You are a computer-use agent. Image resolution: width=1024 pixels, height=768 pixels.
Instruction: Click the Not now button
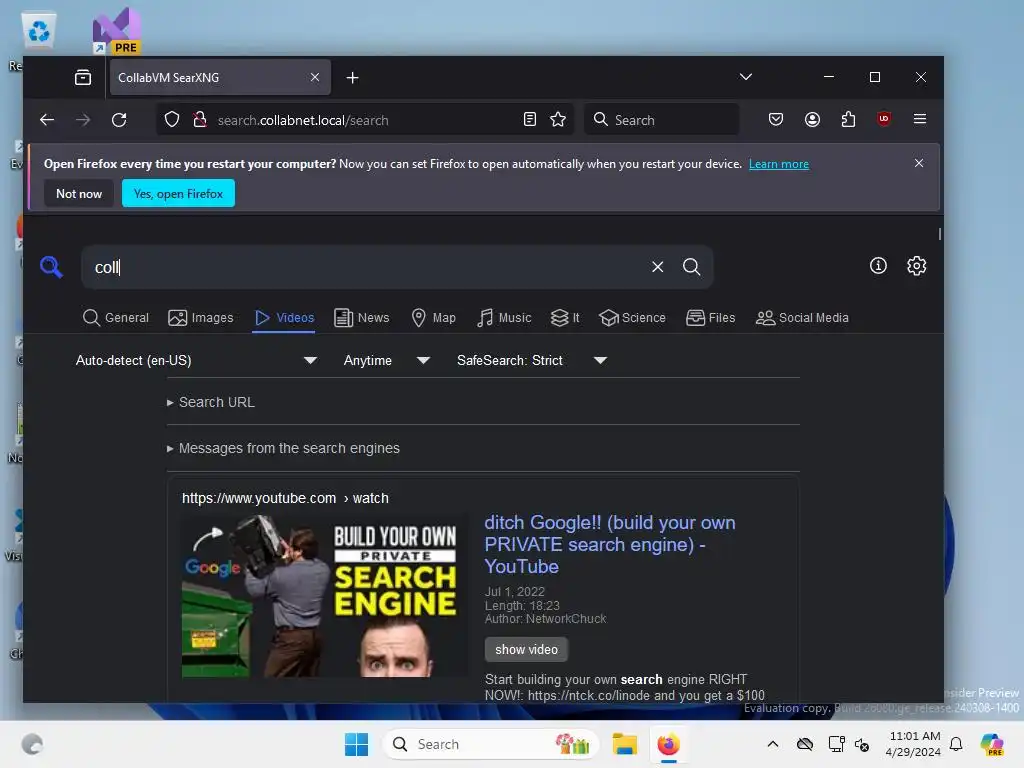[79, 193]
